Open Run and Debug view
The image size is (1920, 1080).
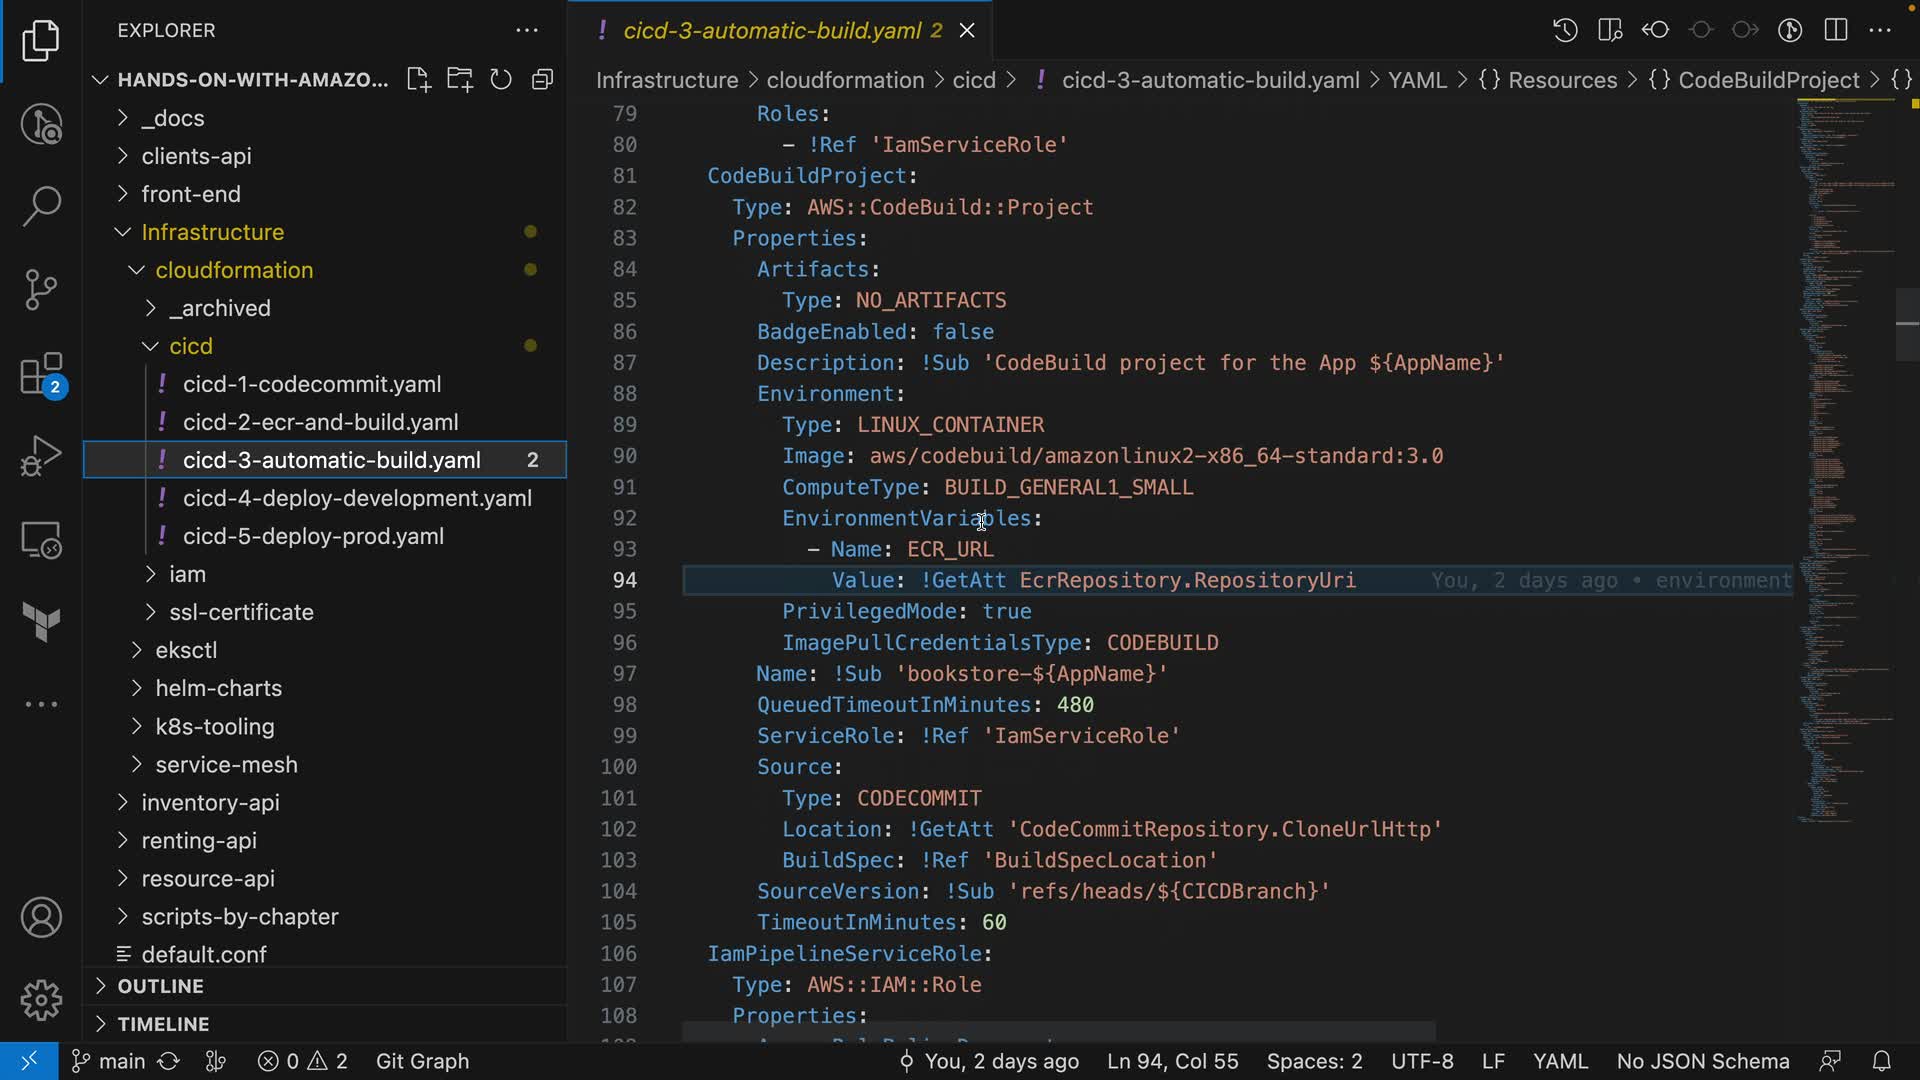pos(41,456)
